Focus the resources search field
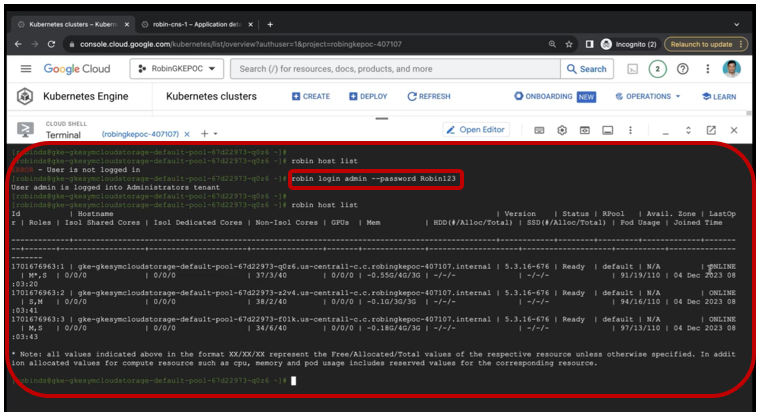 click(x=395, y=69)
